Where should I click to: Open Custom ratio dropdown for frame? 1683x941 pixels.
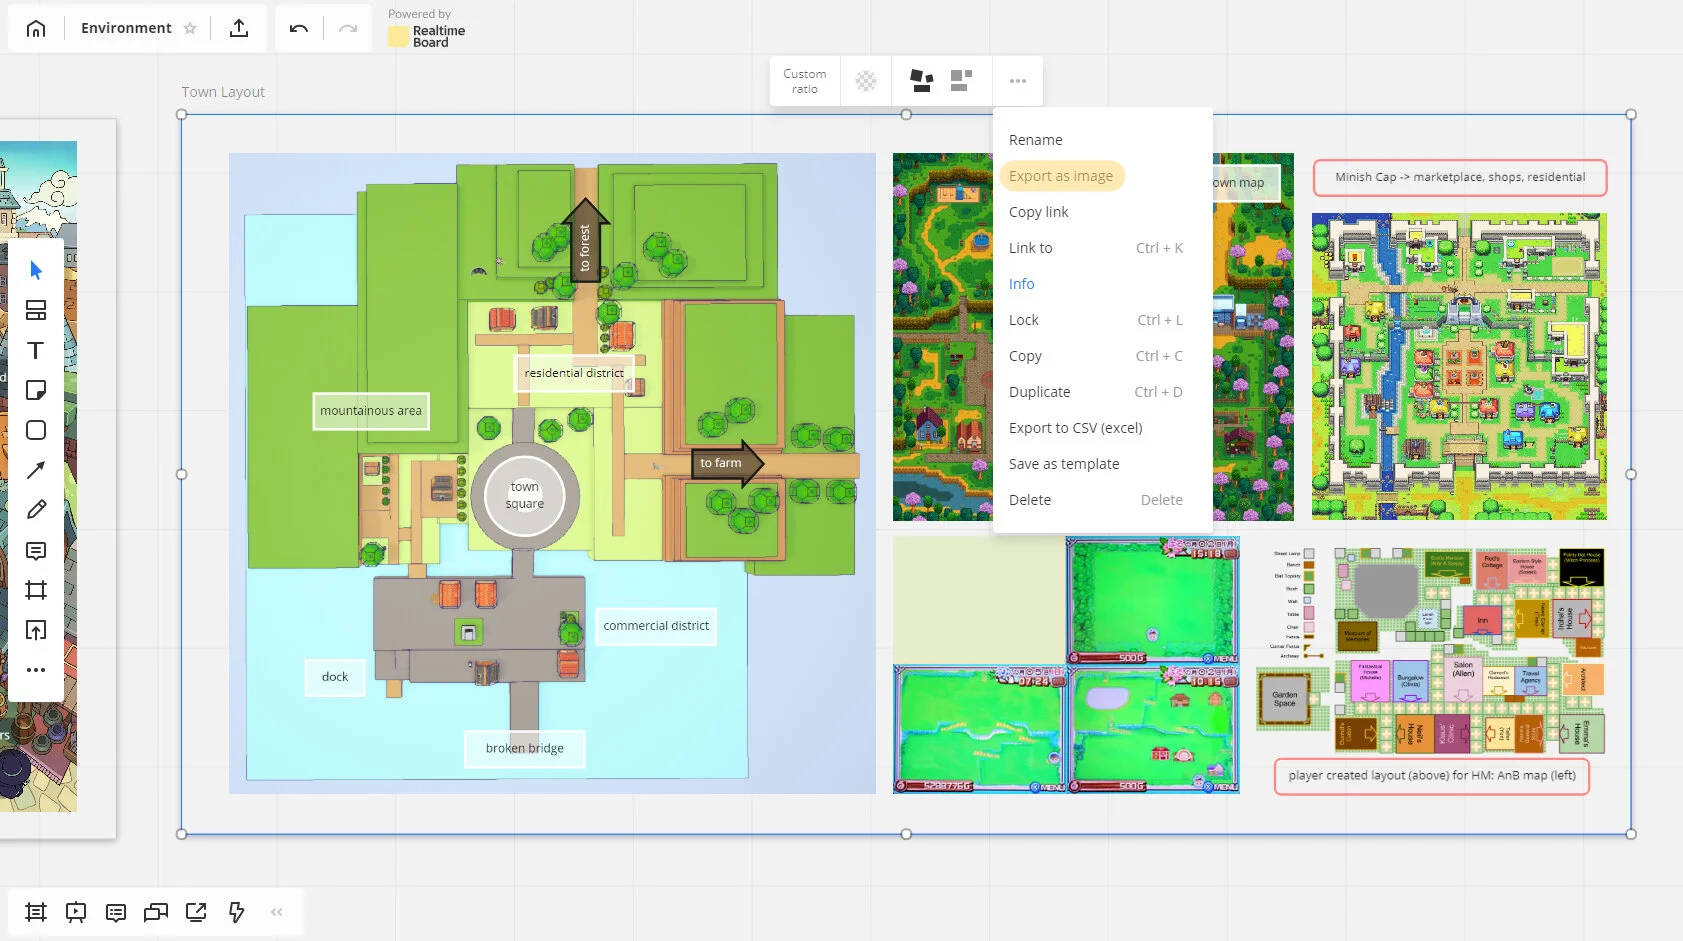point(805,81)
